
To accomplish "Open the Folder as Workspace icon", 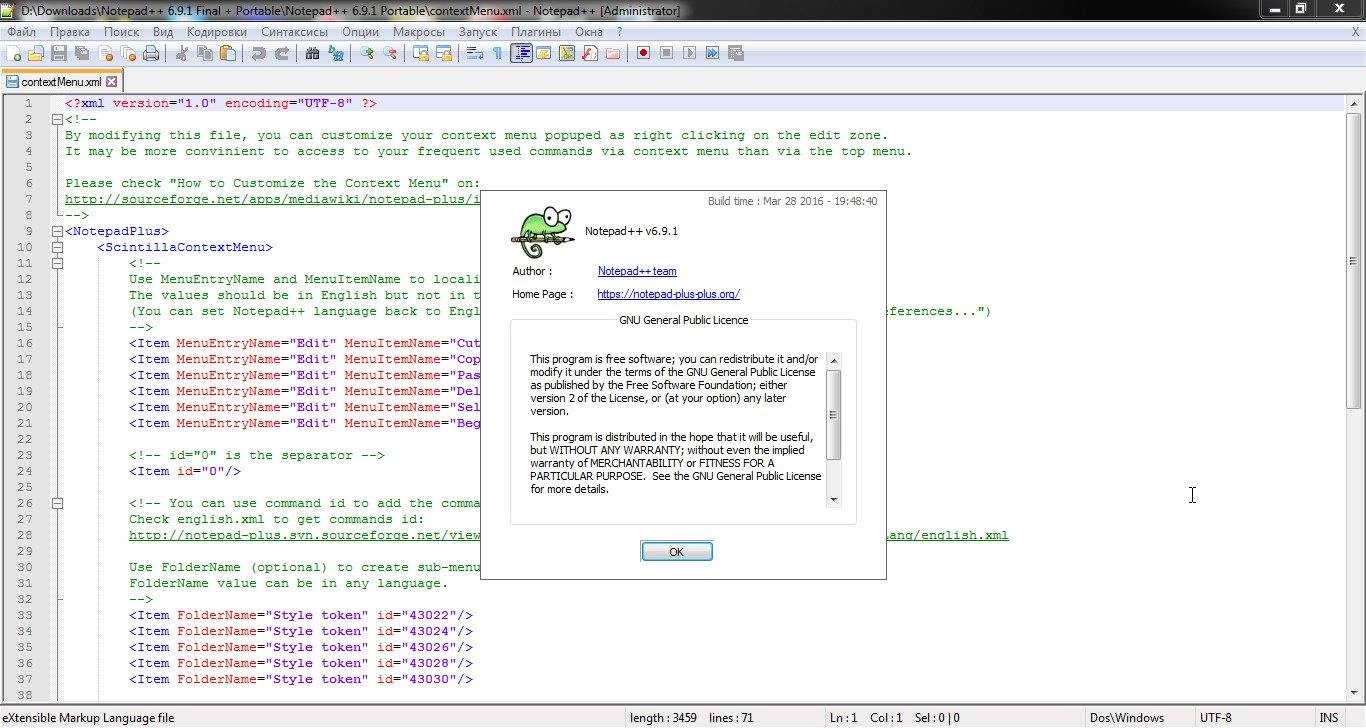I will 613,53.
